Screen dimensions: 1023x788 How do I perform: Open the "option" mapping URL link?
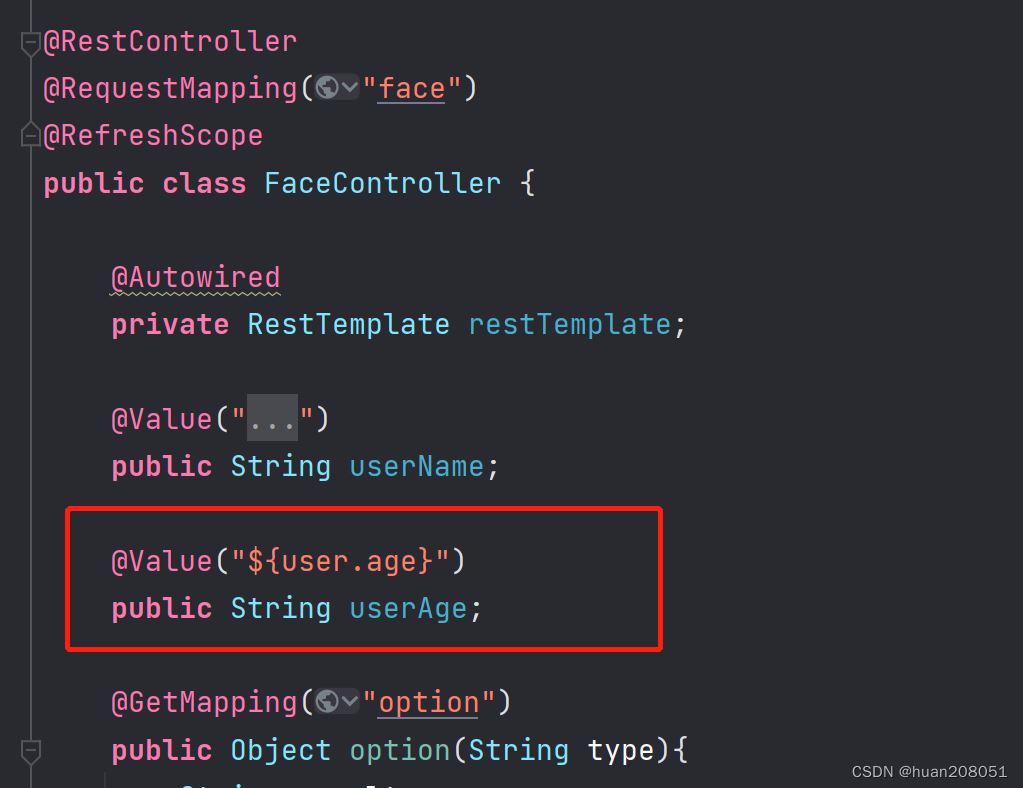(429, 703)
